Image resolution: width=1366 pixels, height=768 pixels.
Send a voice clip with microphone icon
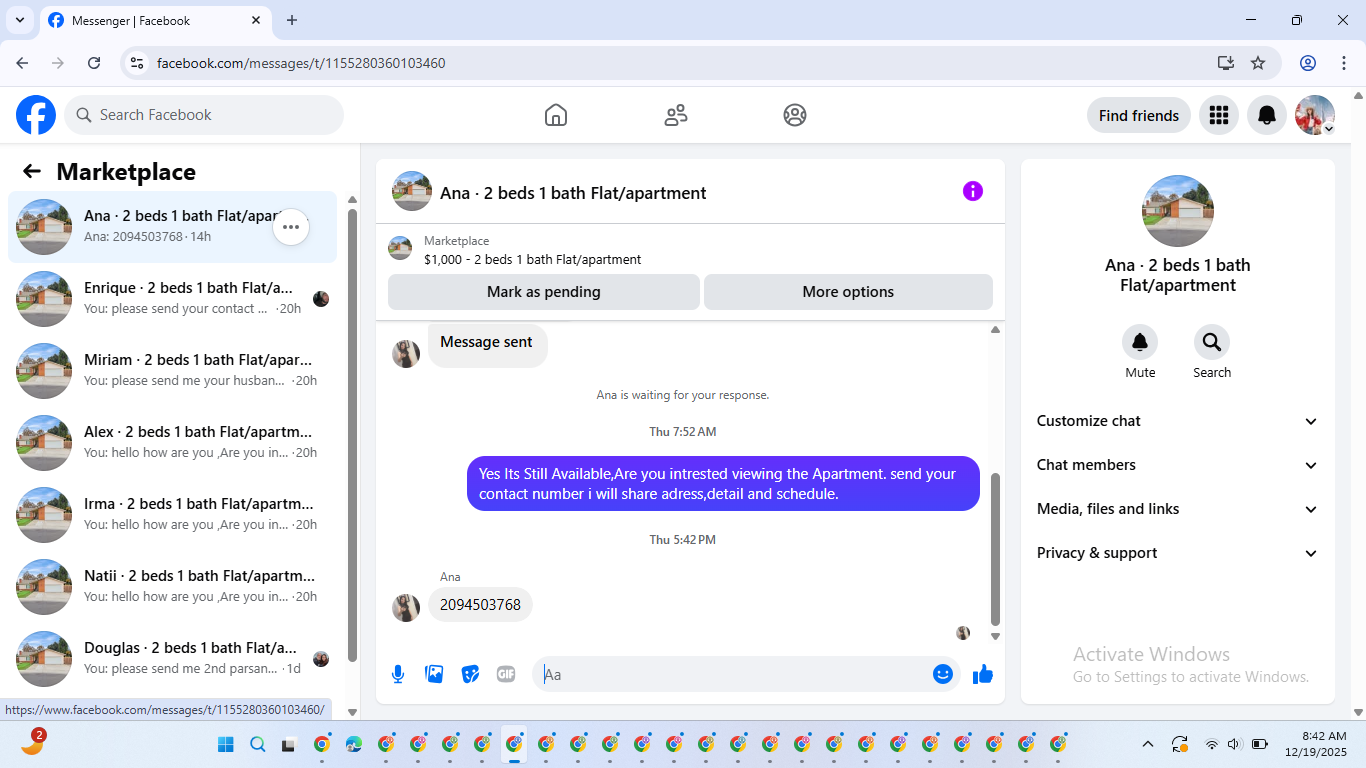click(x=398, y=674)
